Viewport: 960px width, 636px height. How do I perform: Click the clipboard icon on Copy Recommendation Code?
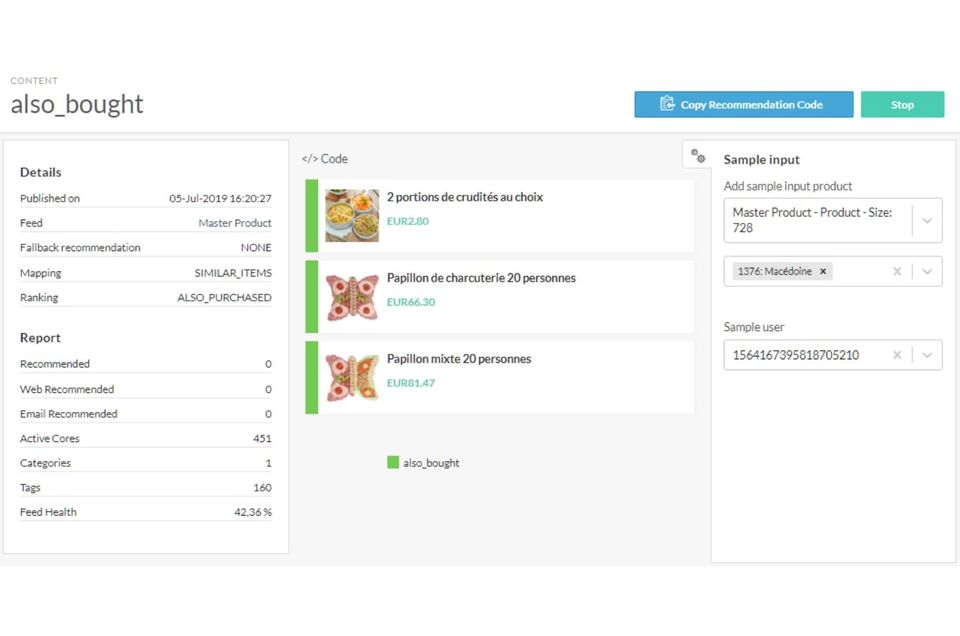click(x=667, y=104)
